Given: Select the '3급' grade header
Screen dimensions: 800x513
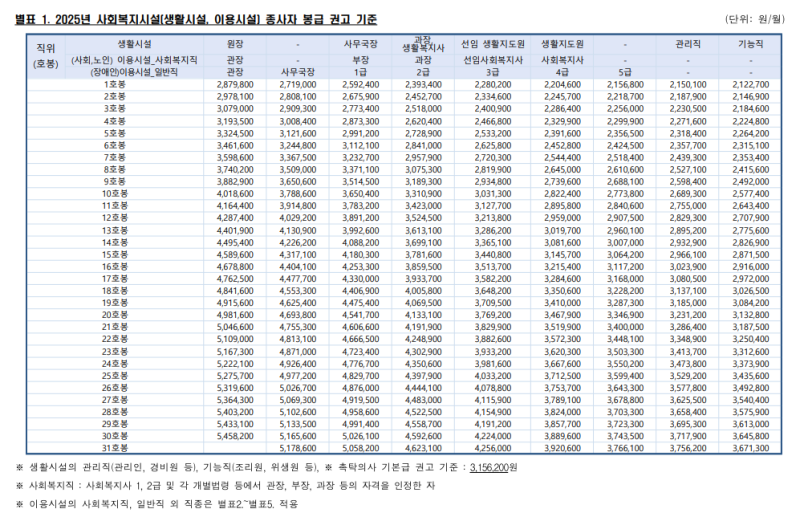Looking at the screenshot, I should [492, 72].
